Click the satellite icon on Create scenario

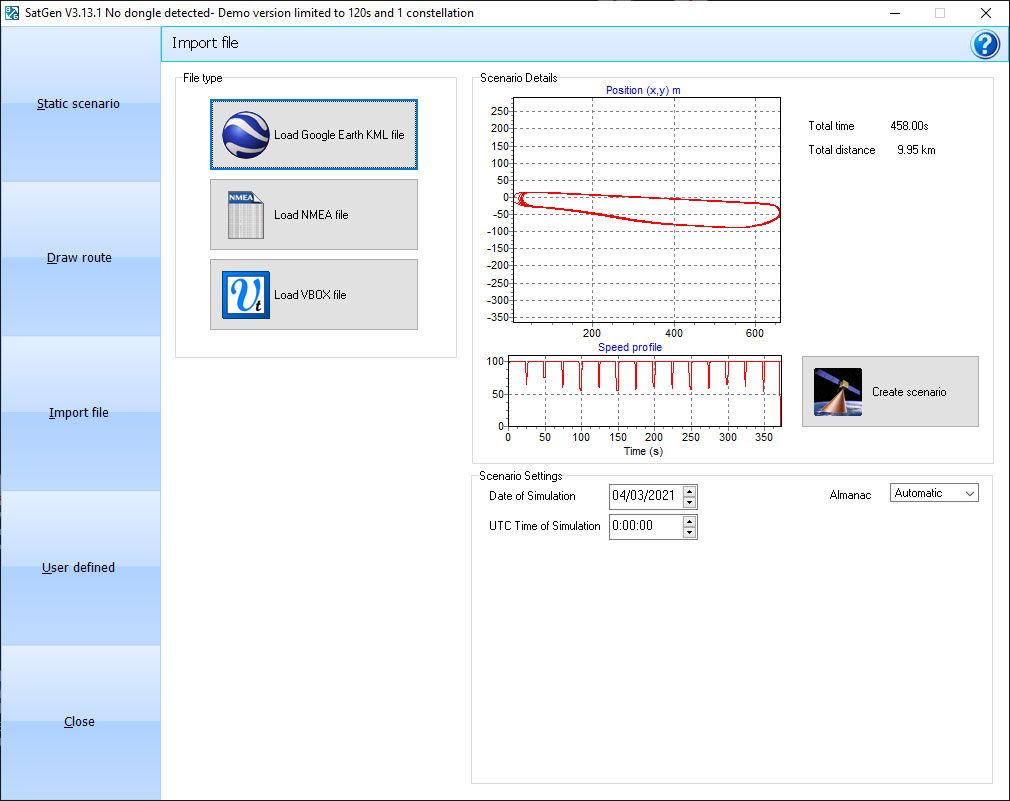coord(836,390)
